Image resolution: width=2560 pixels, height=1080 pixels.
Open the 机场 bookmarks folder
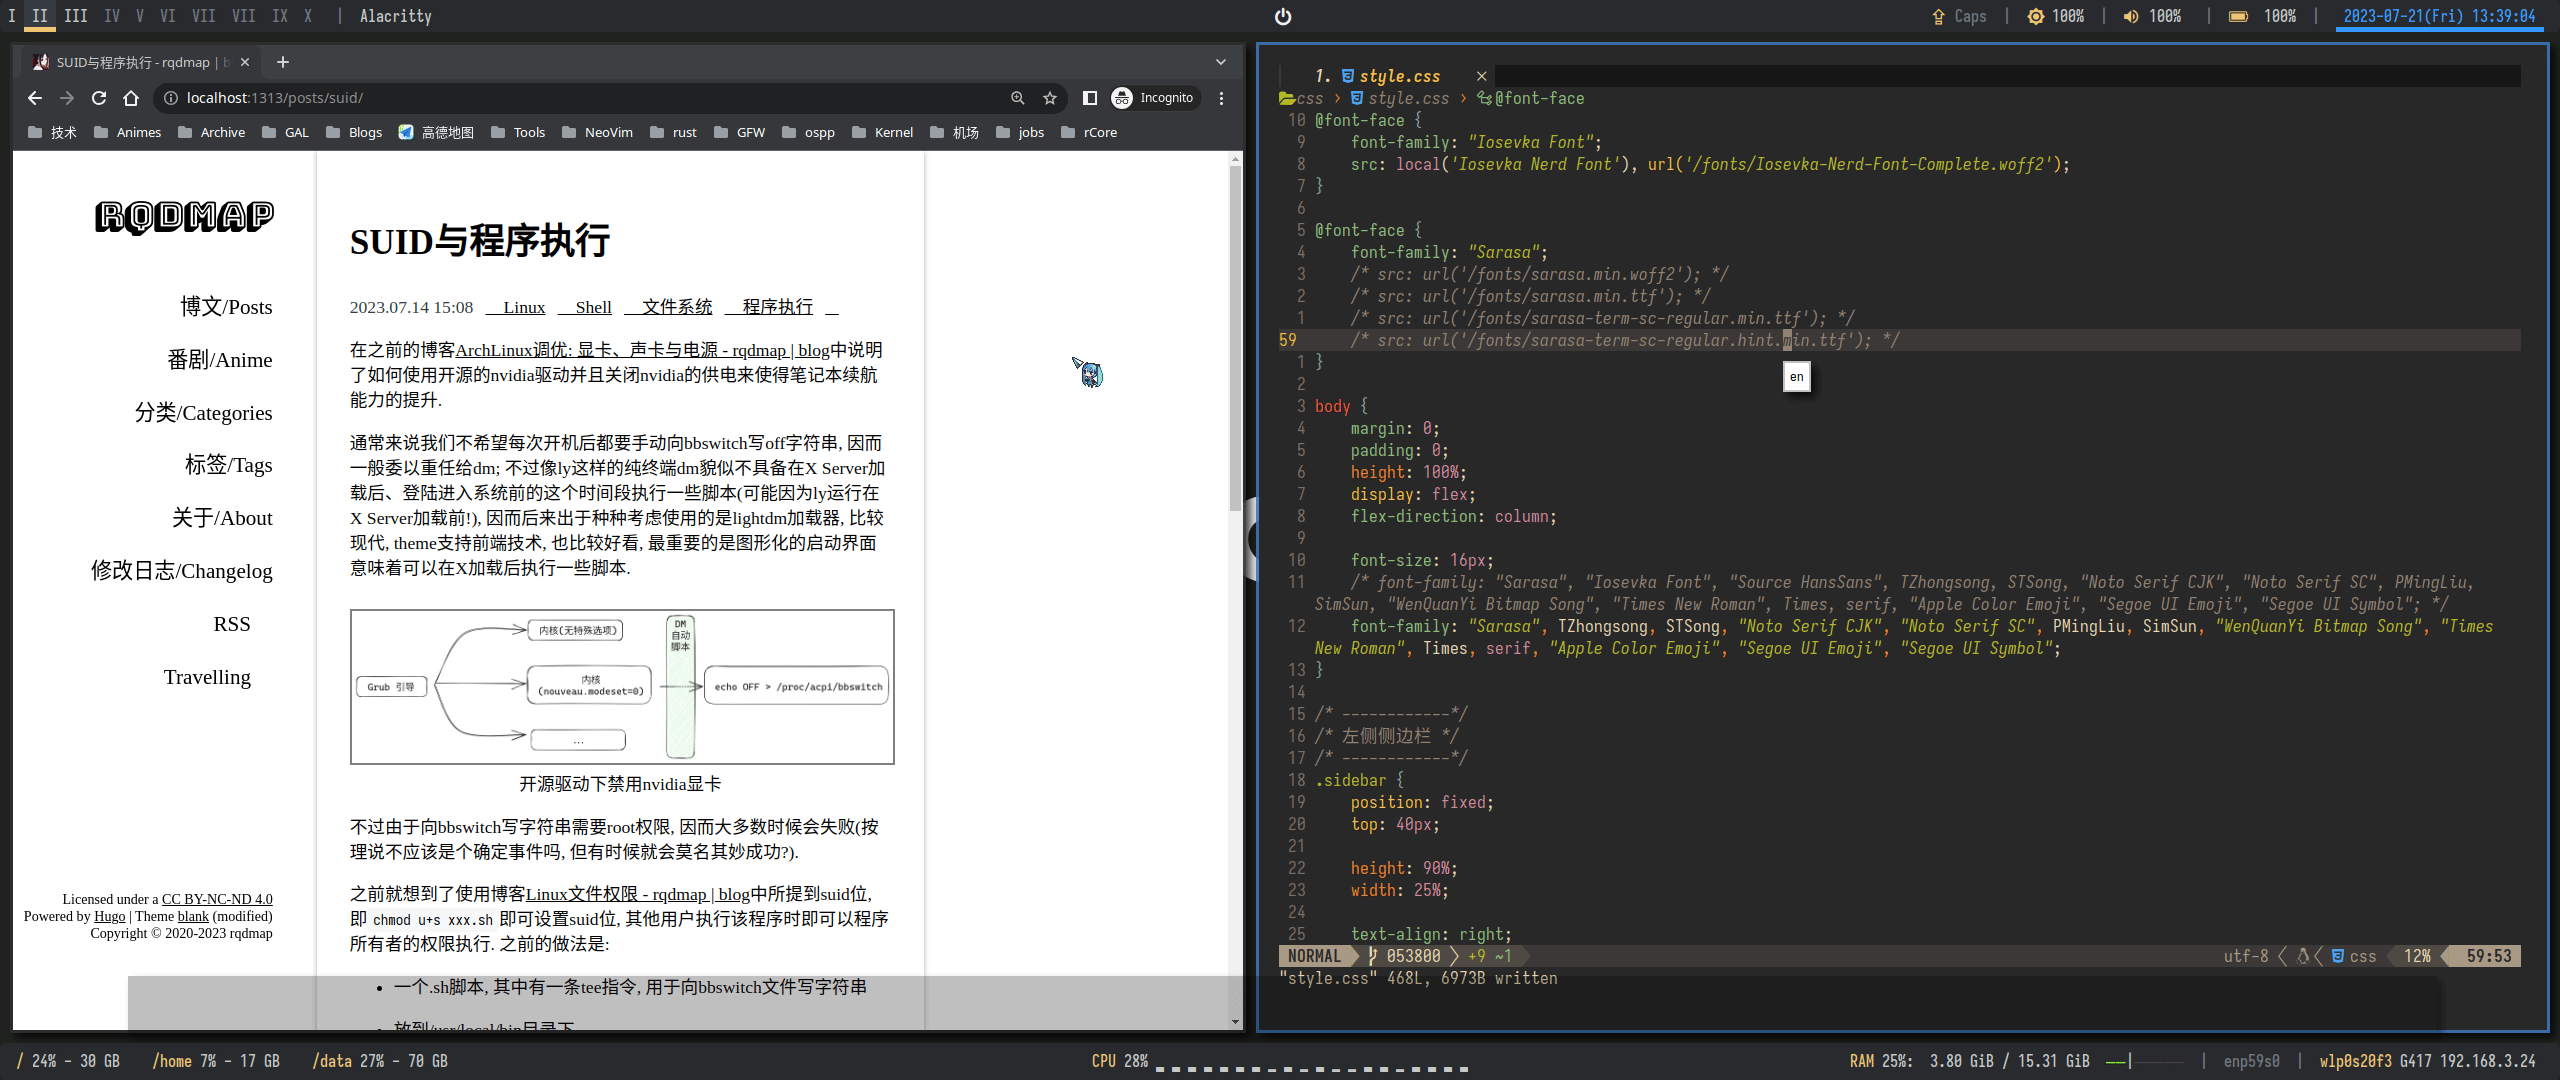(955, 132)
